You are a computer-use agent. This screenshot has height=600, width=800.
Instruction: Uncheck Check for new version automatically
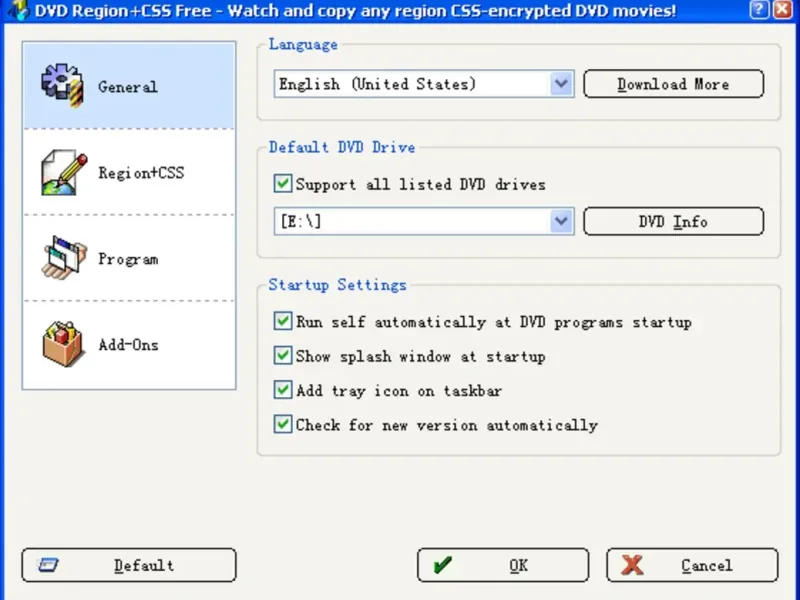[x=283, y=424]
